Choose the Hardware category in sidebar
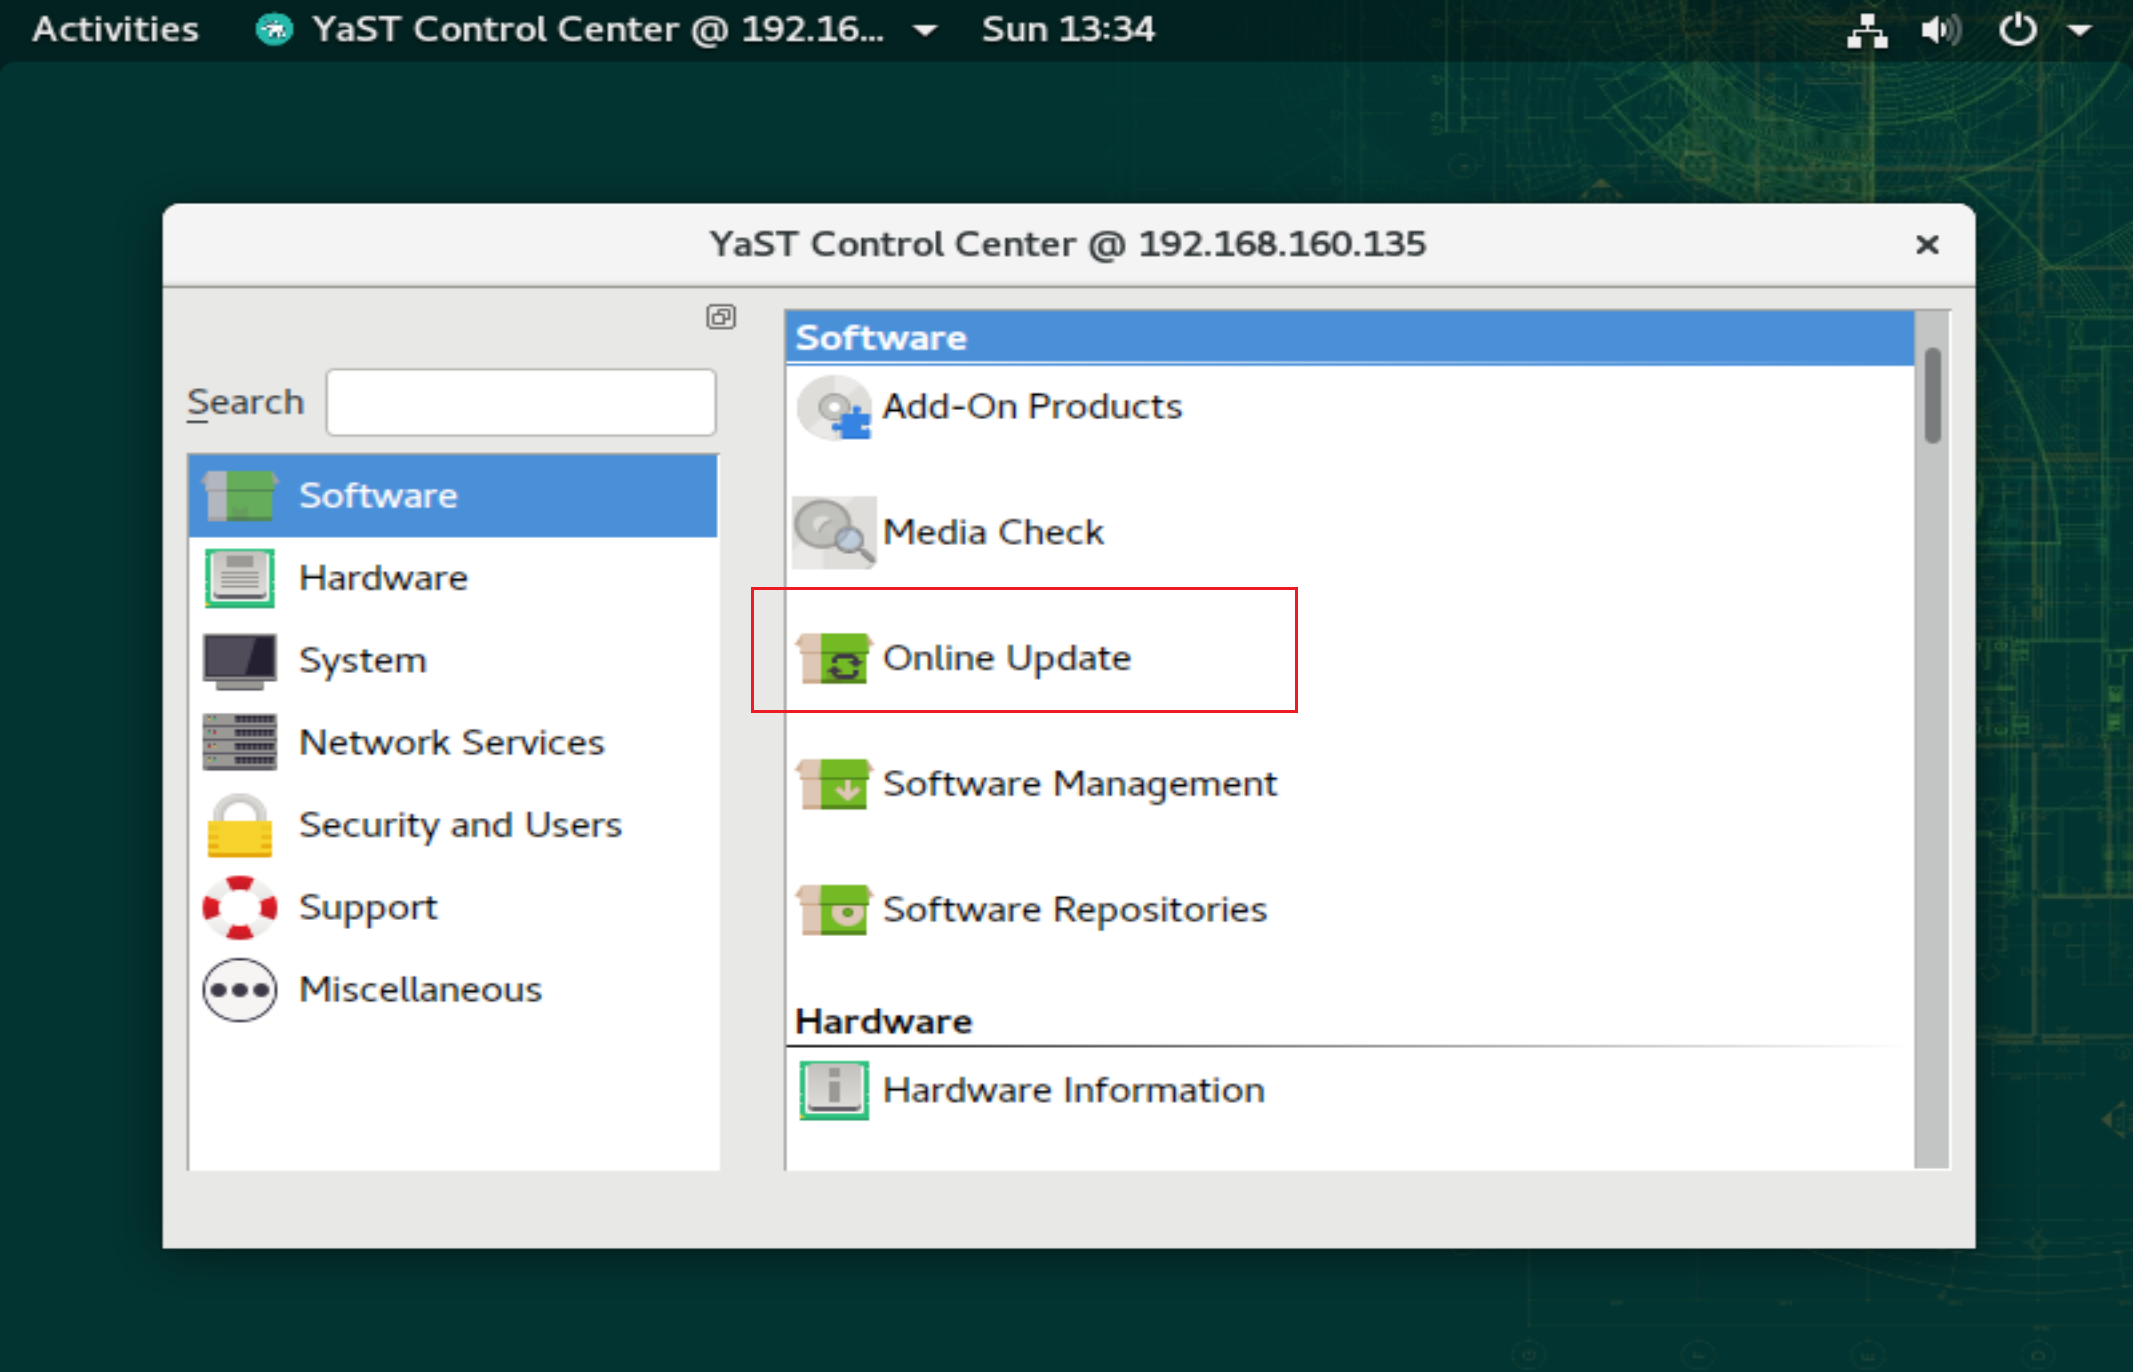 383,578
